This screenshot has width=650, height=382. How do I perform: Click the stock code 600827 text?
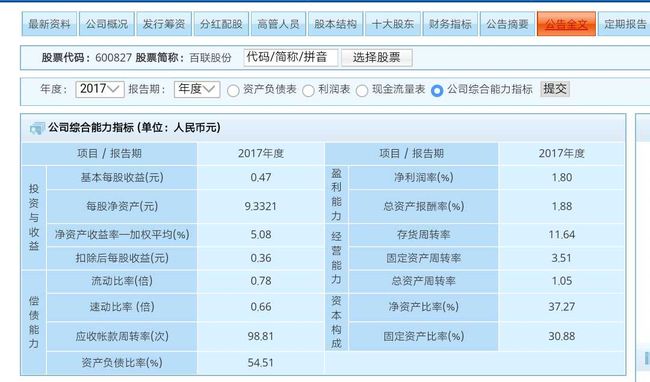click(x=113, y=58)
